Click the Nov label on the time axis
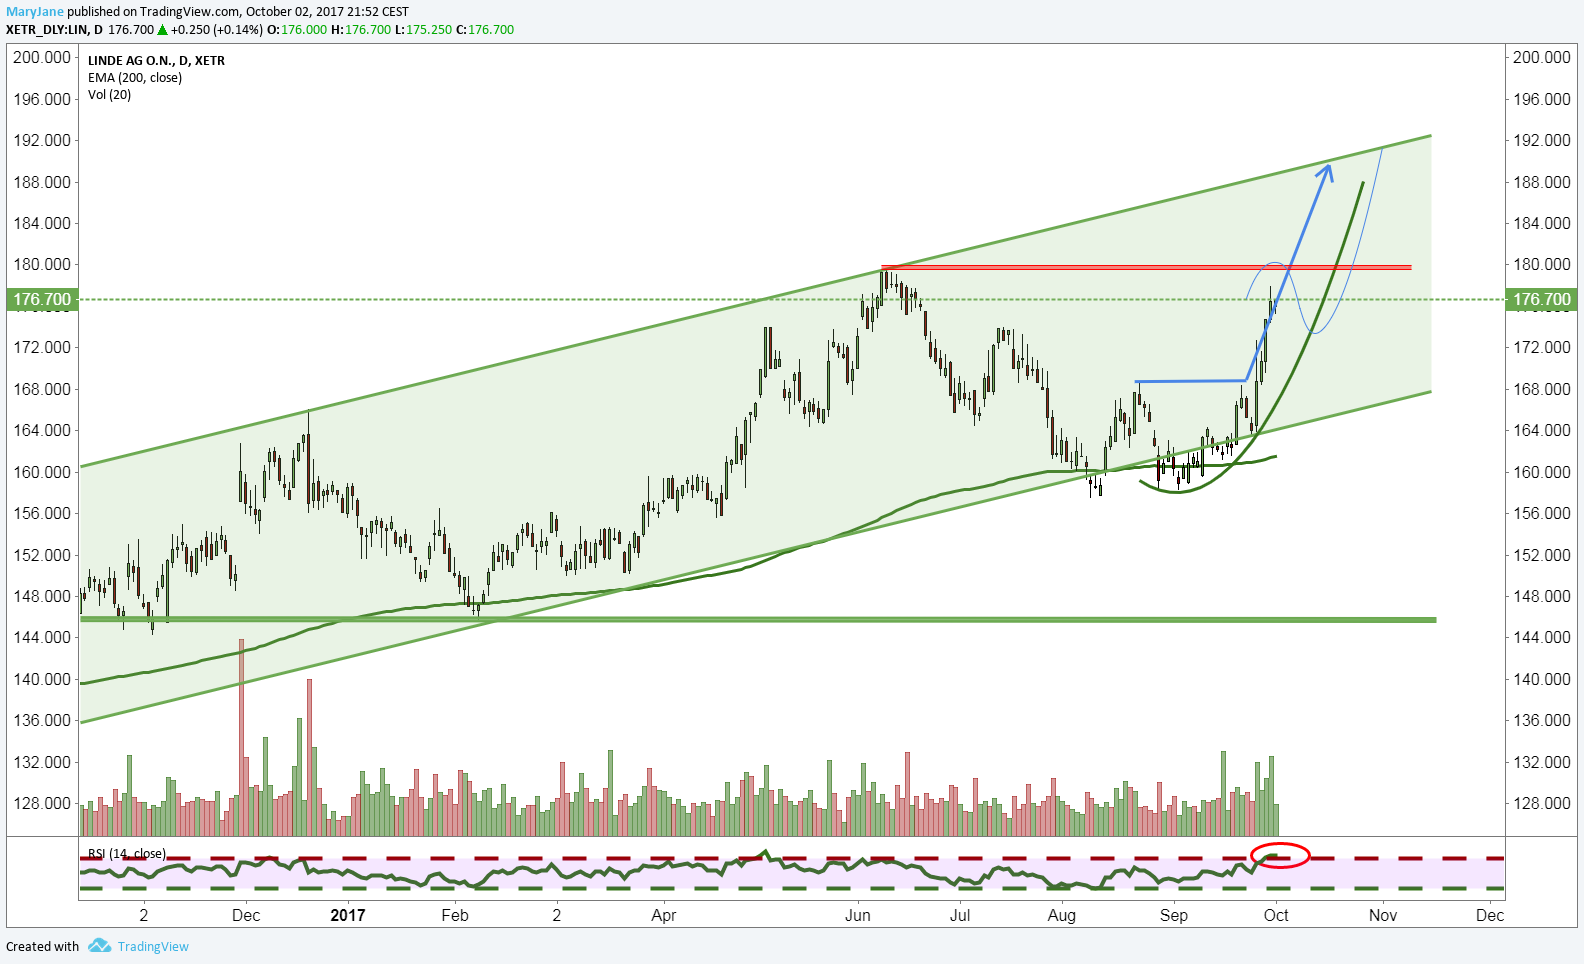This screenshot has width=1584, height=964. click(x=1383, y=915)
